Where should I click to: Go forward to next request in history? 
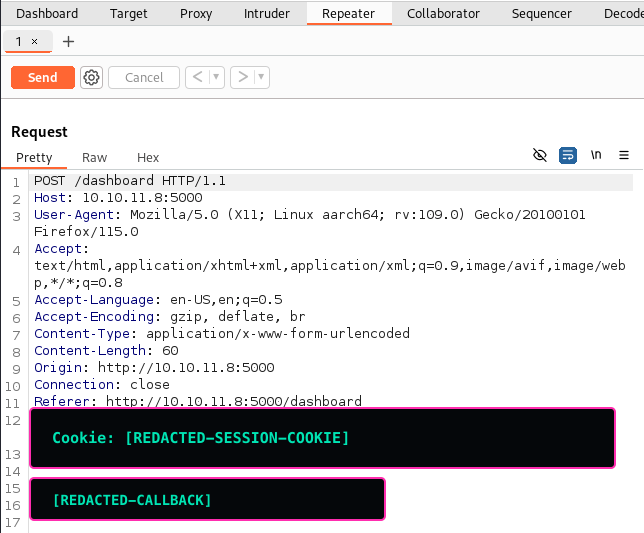(243, 77)
